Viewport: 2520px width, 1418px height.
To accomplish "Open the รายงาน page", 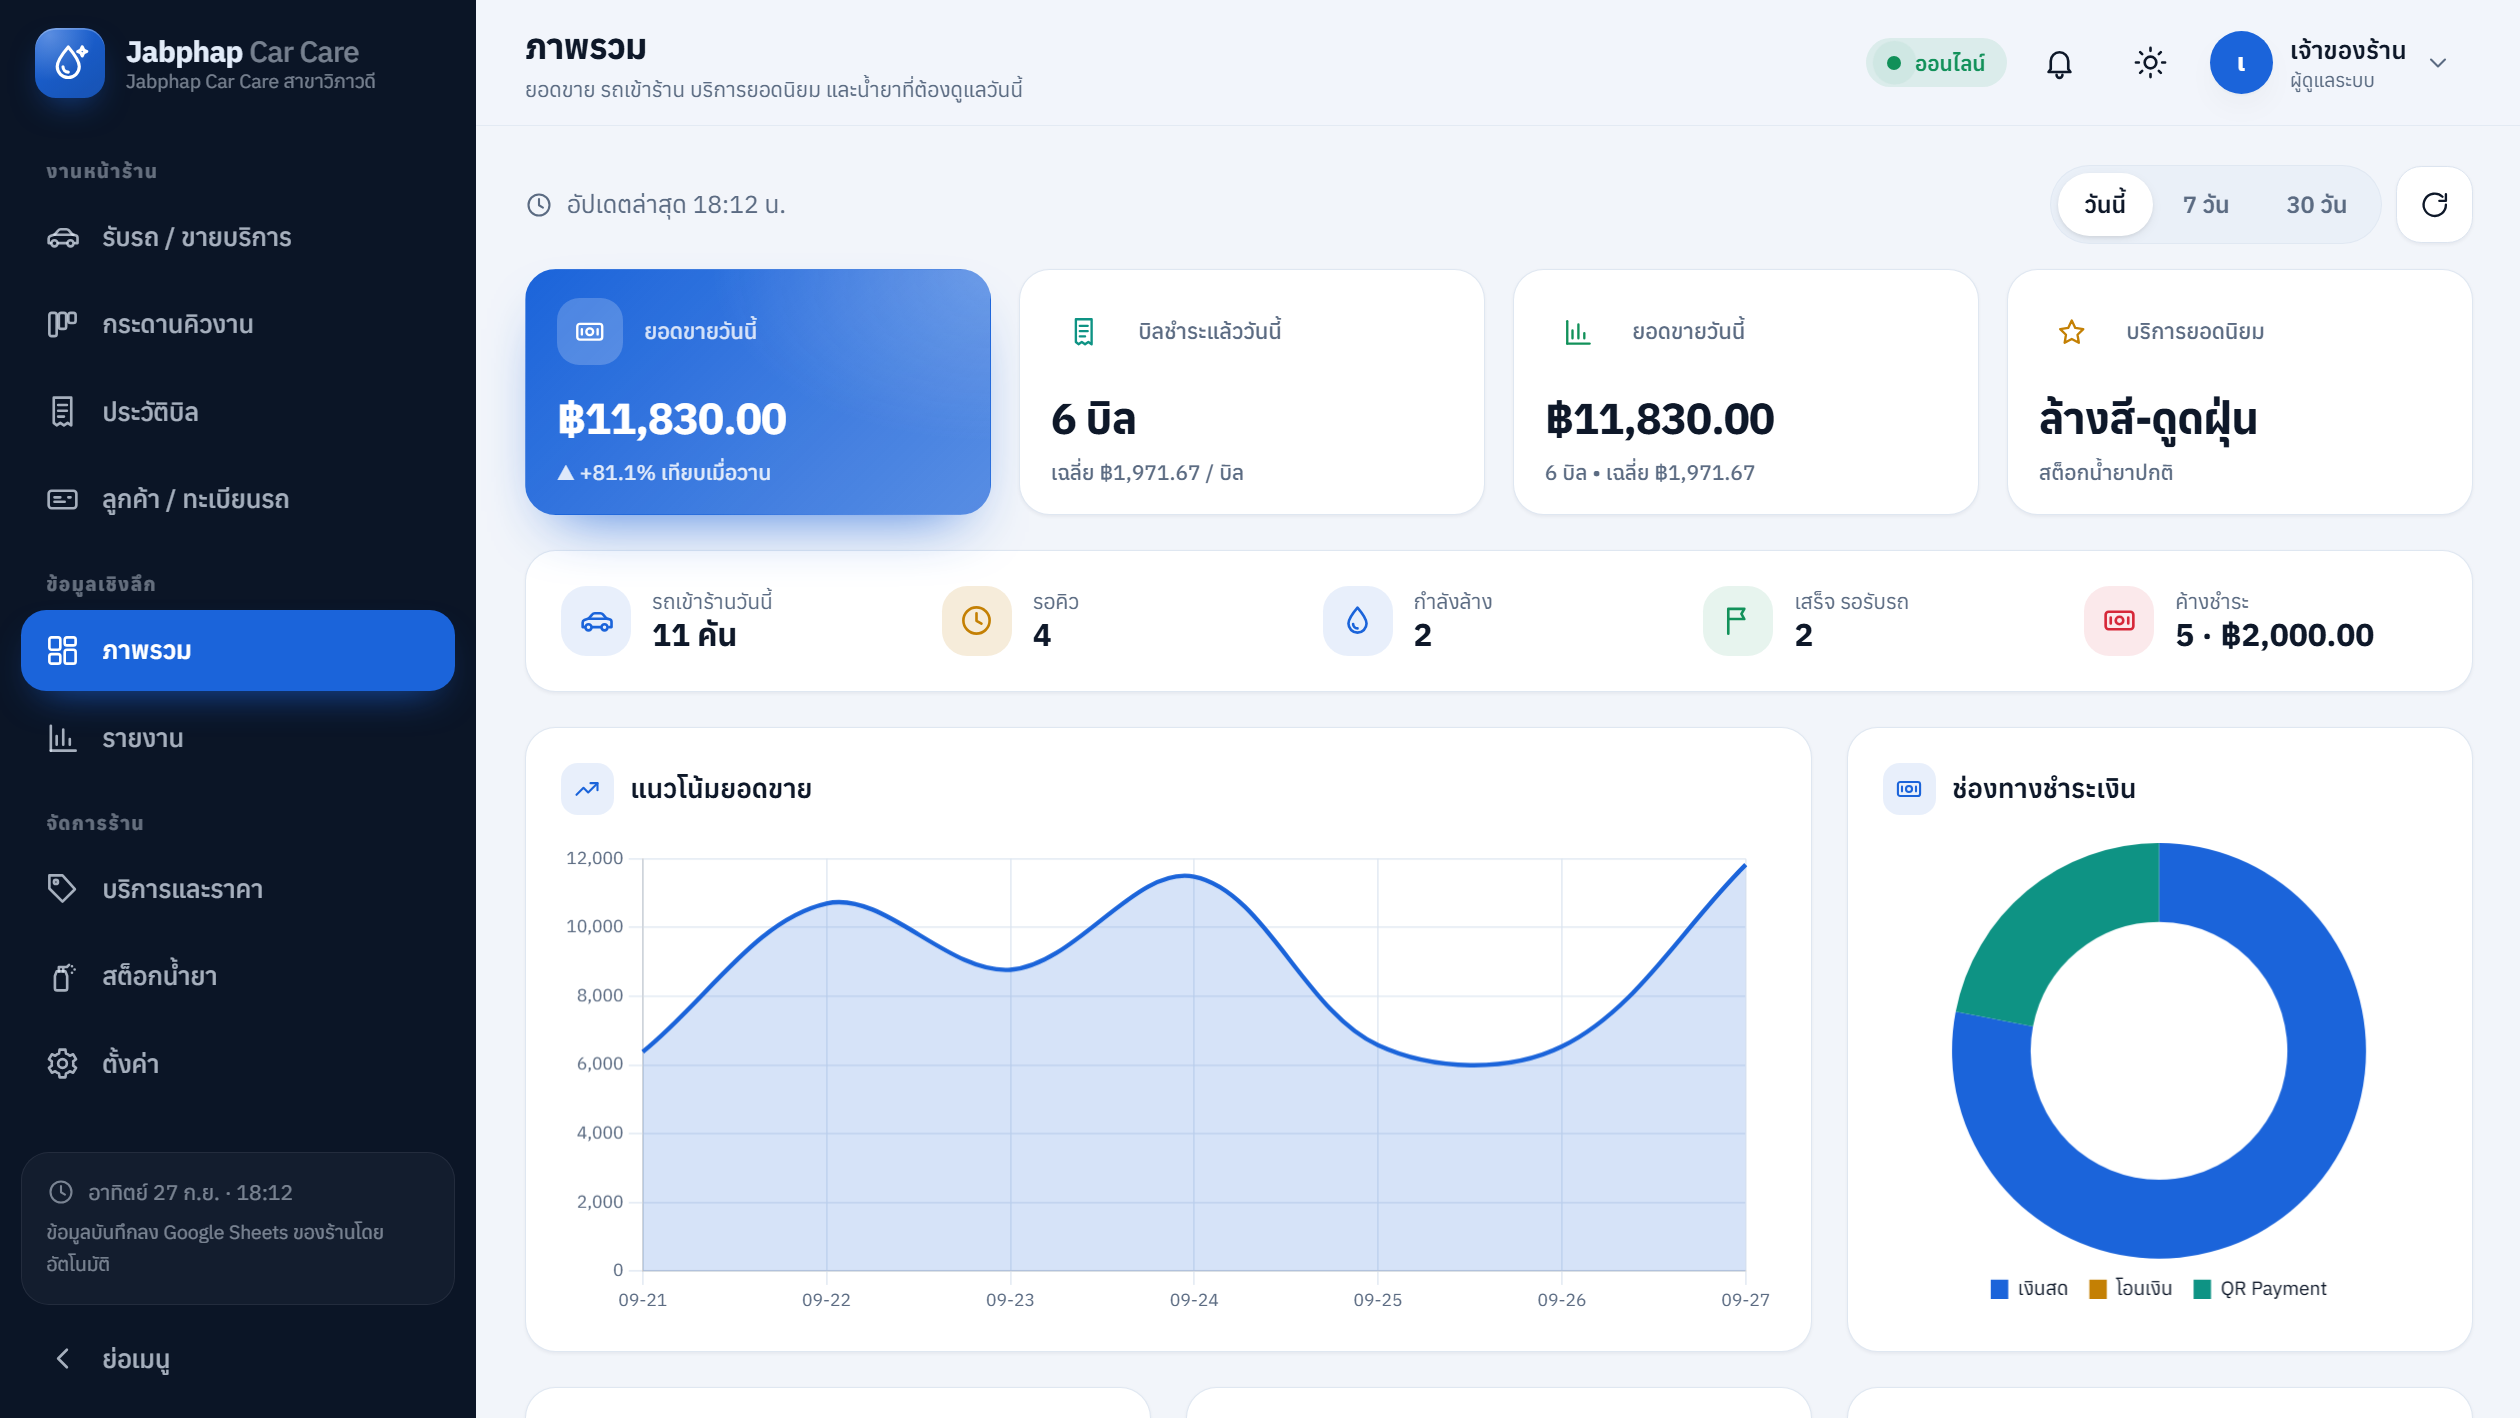I will 237,738.
